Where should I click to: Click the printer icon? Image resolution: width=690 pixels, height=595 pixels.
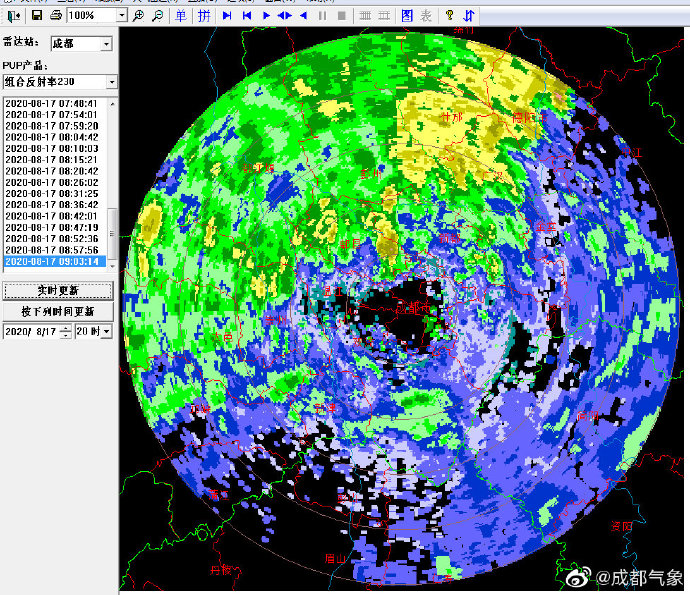point(55,16)
